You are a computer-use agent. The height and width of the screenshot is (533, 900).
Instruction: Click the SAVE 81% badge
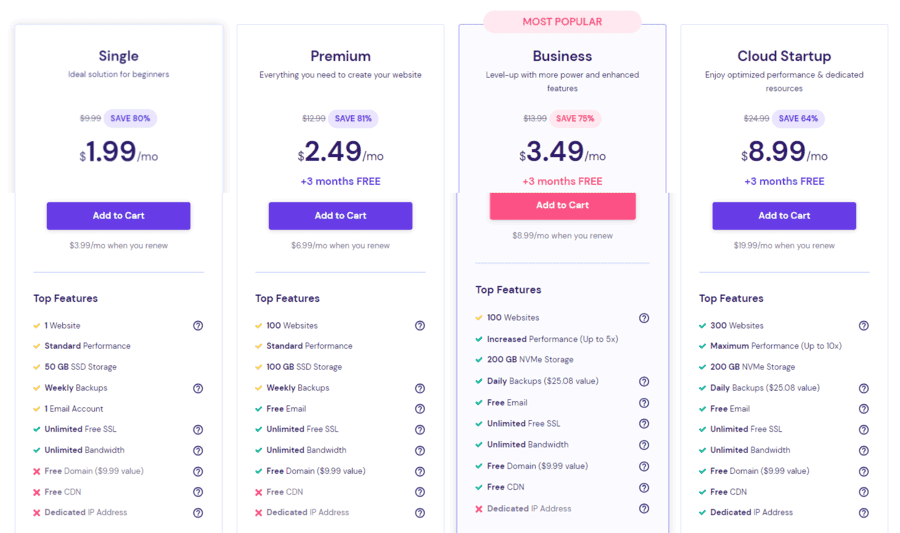[353, 119]
